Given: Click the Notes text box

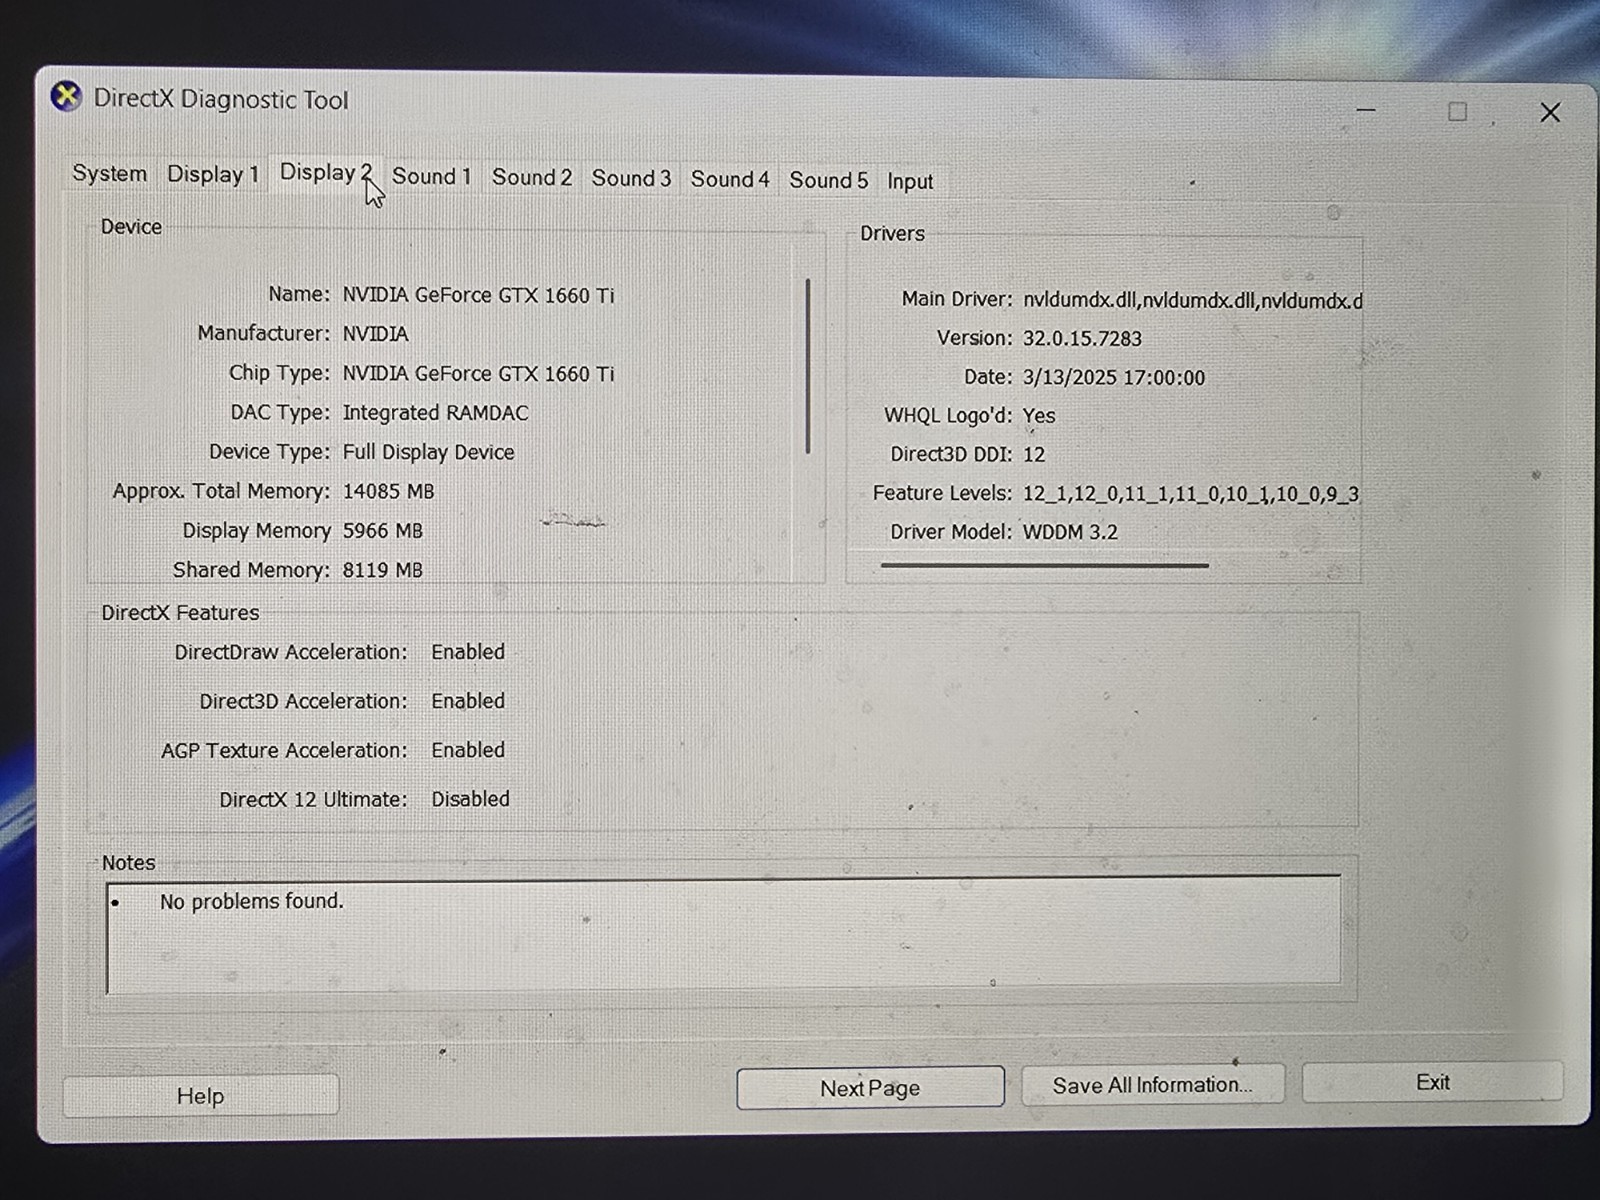Looking at the screenshot, I should coord(723,934).
